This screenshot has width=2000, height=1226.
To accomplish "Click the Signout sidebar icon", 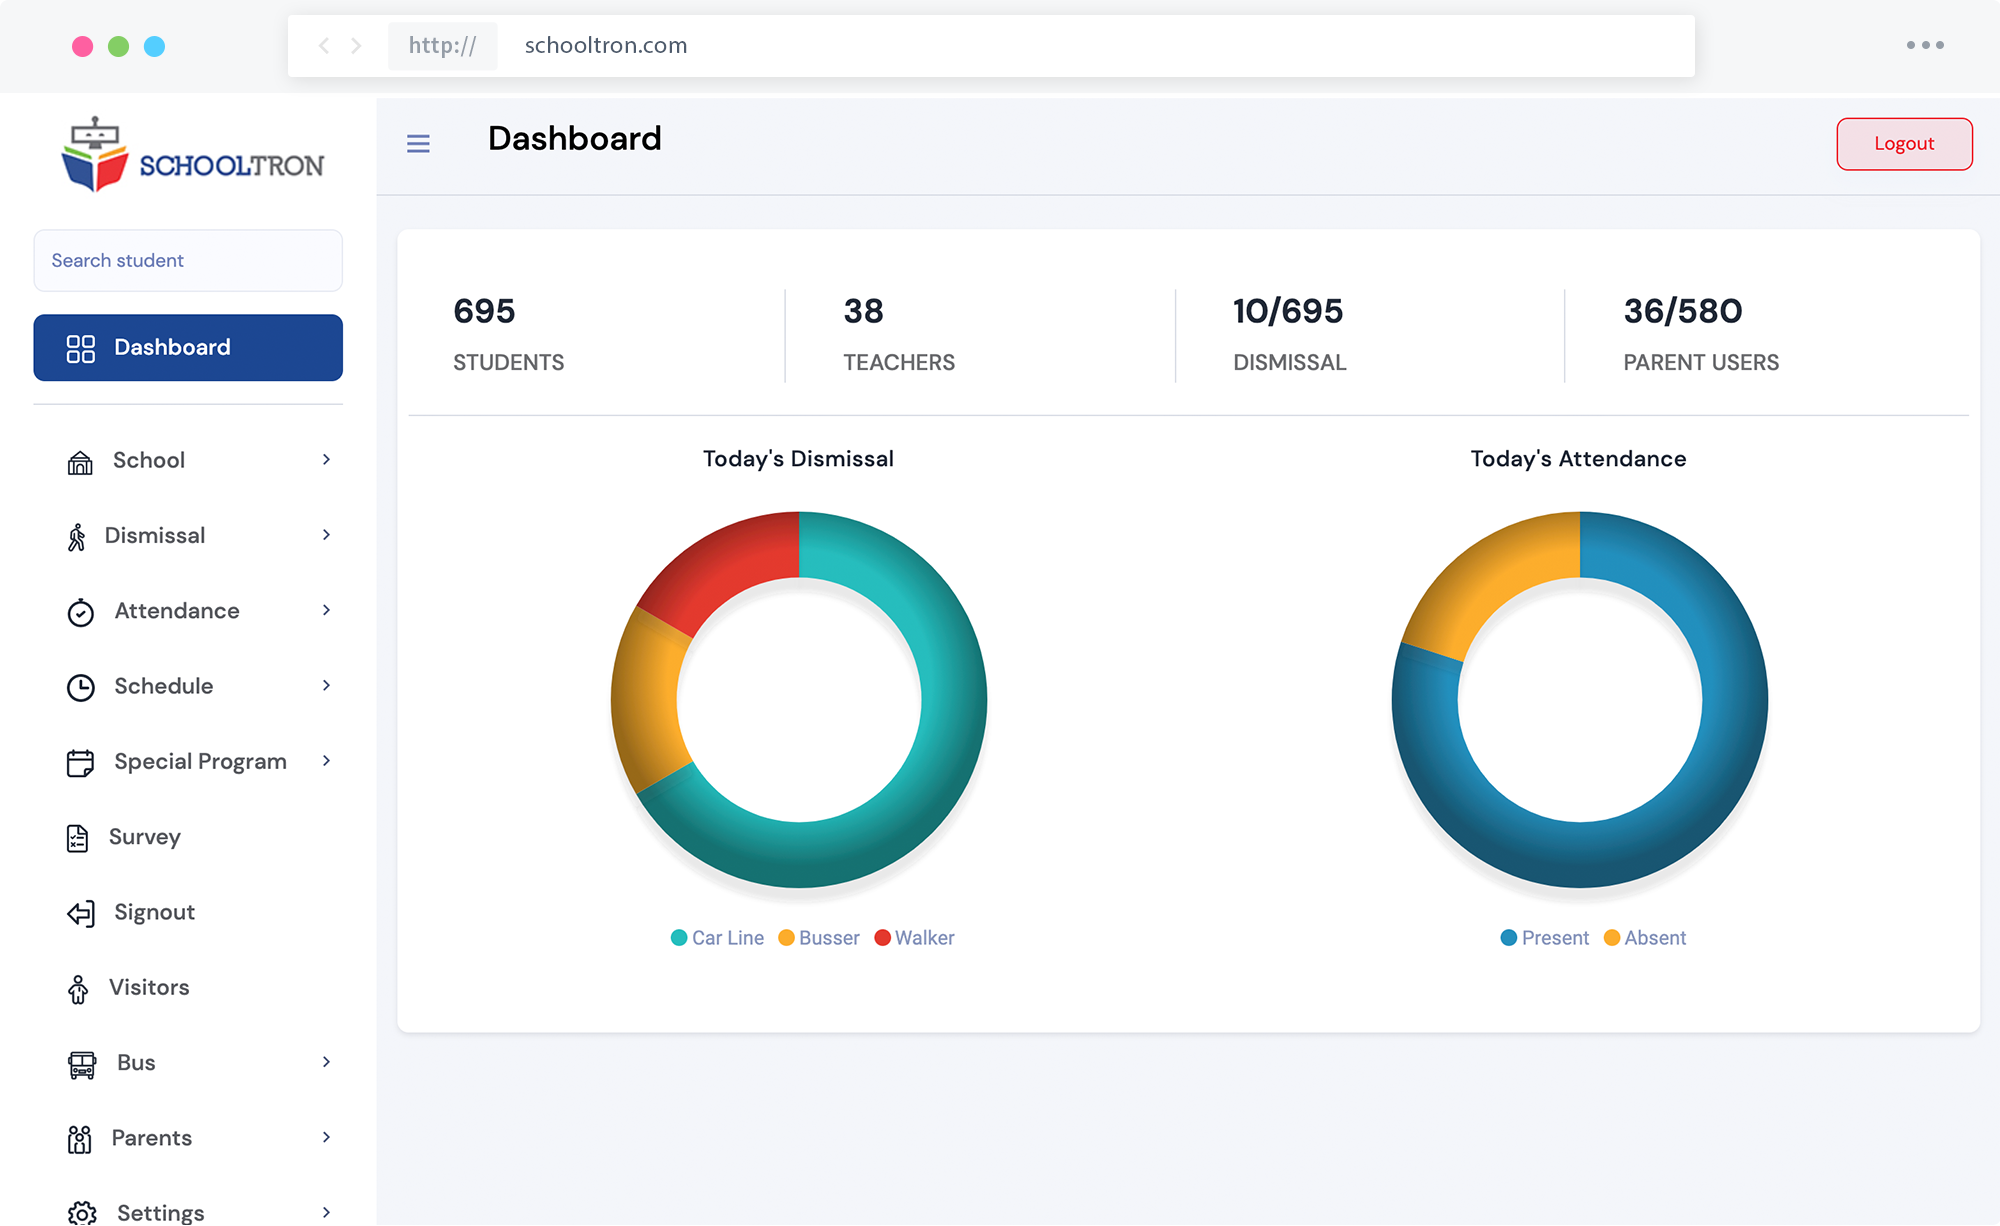I will [79, 912].
